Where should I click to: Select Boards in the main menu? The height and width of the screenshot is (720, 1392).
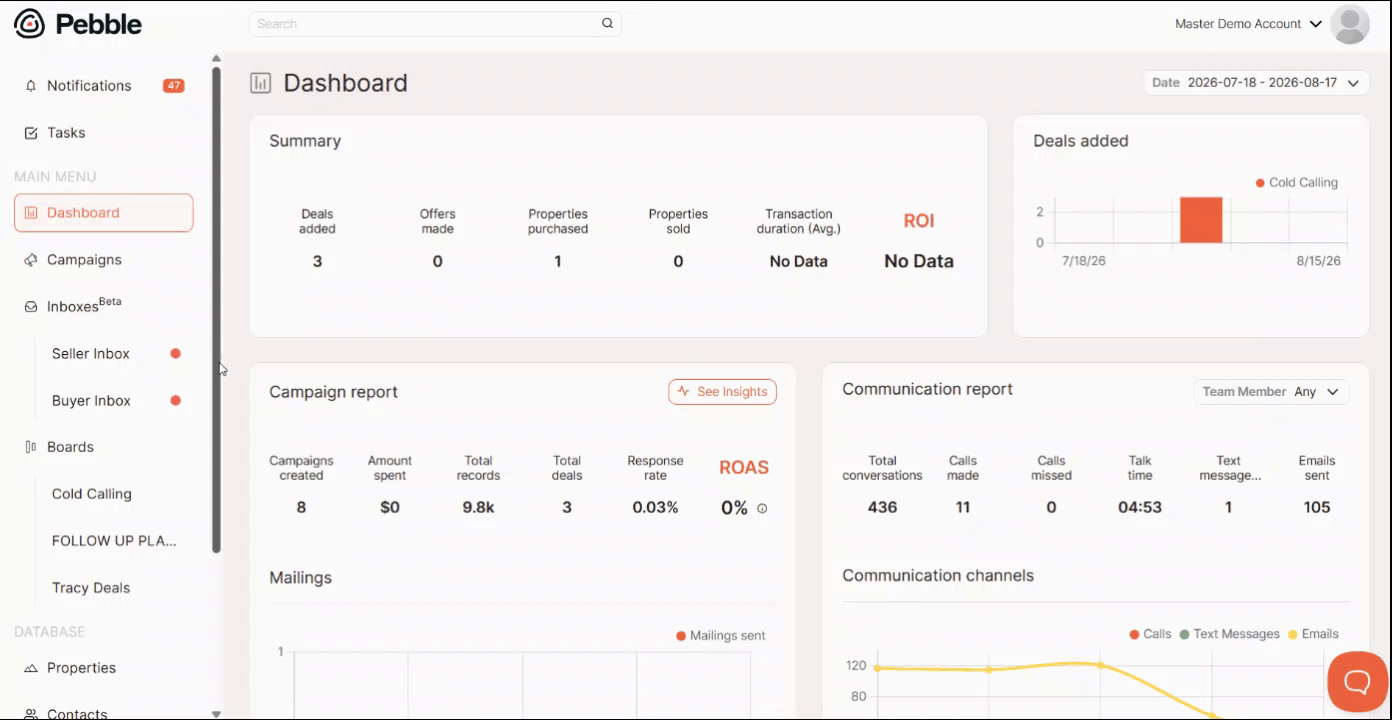(x=70, y=447)
